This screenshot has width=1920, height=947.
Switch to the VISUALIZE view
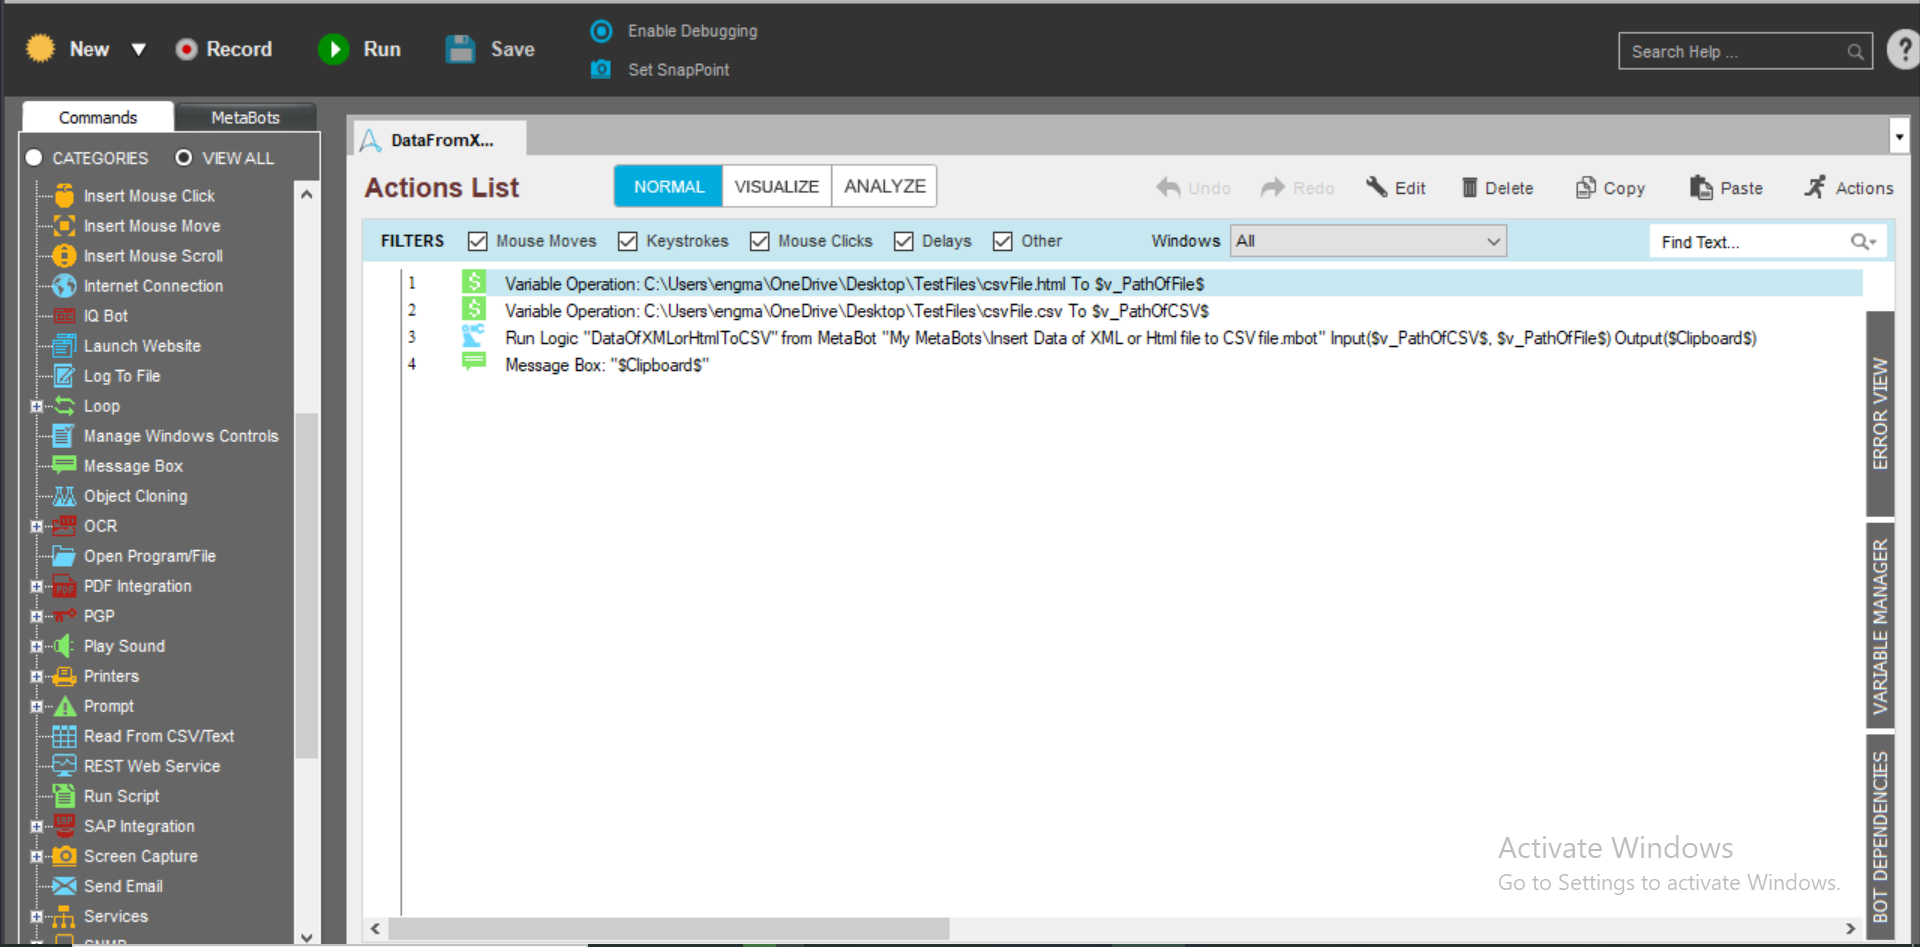click(777, 187)
